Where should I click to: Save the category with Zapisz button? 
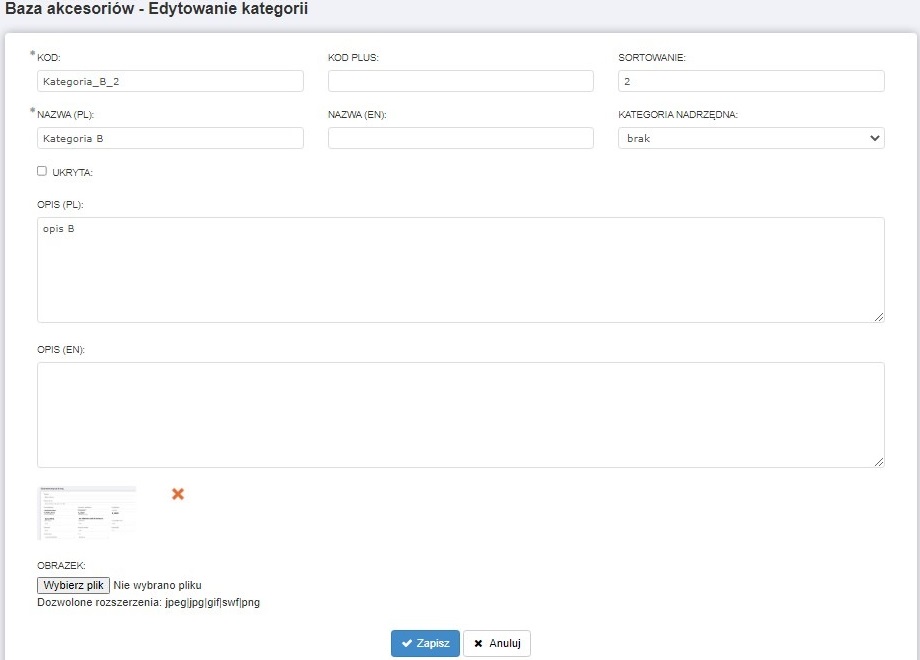click(x=425, y=643)
